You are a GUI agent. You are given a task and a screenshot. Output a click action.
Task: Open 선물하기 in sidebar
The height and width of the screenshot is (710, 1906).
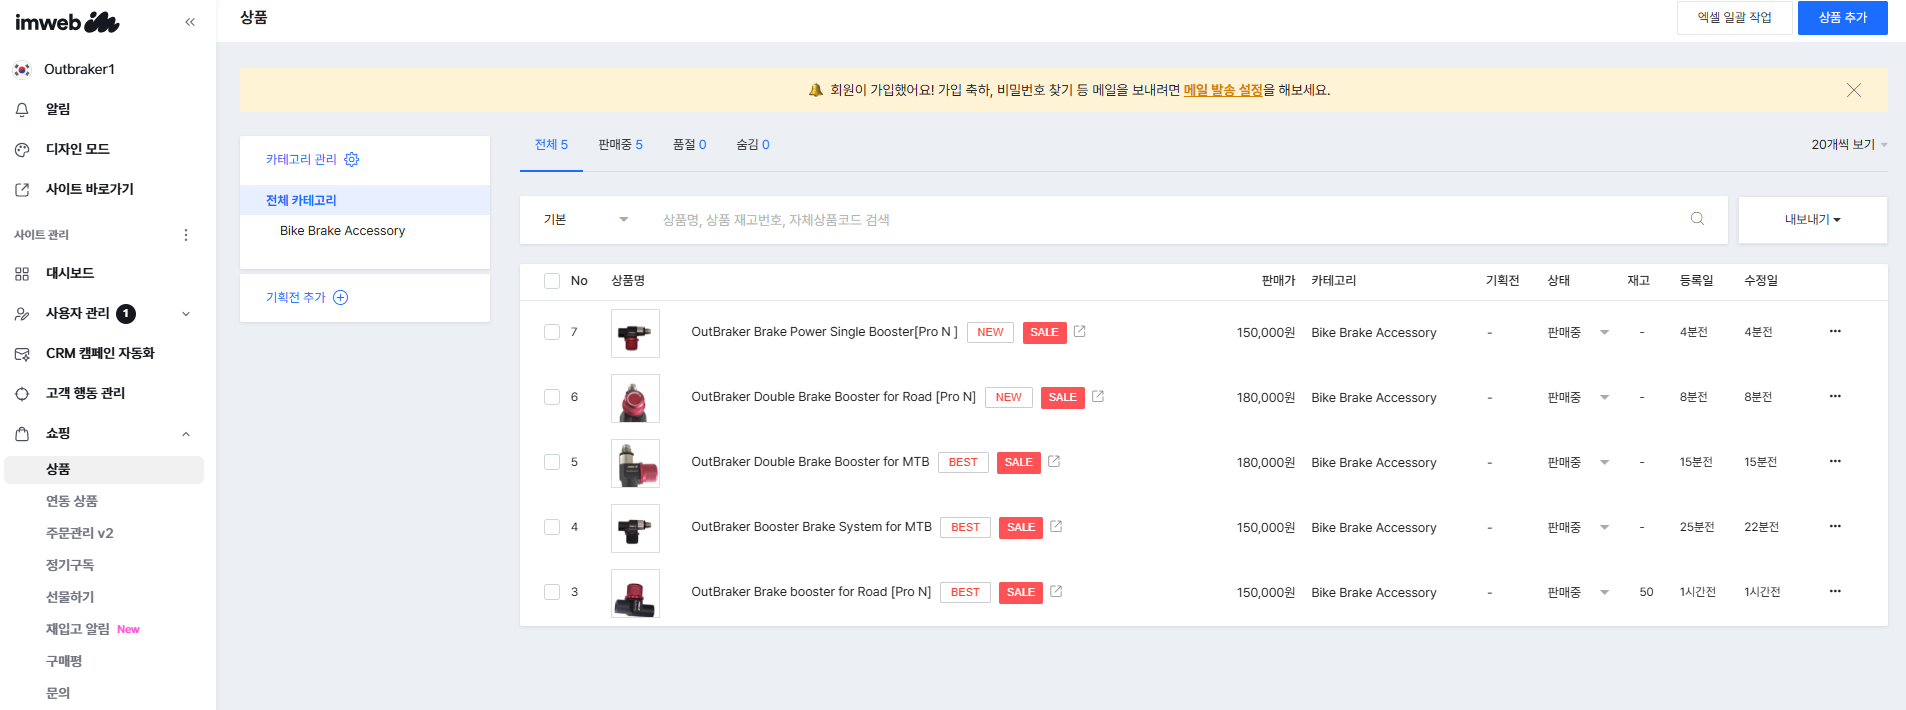click(x=70, y=597)
